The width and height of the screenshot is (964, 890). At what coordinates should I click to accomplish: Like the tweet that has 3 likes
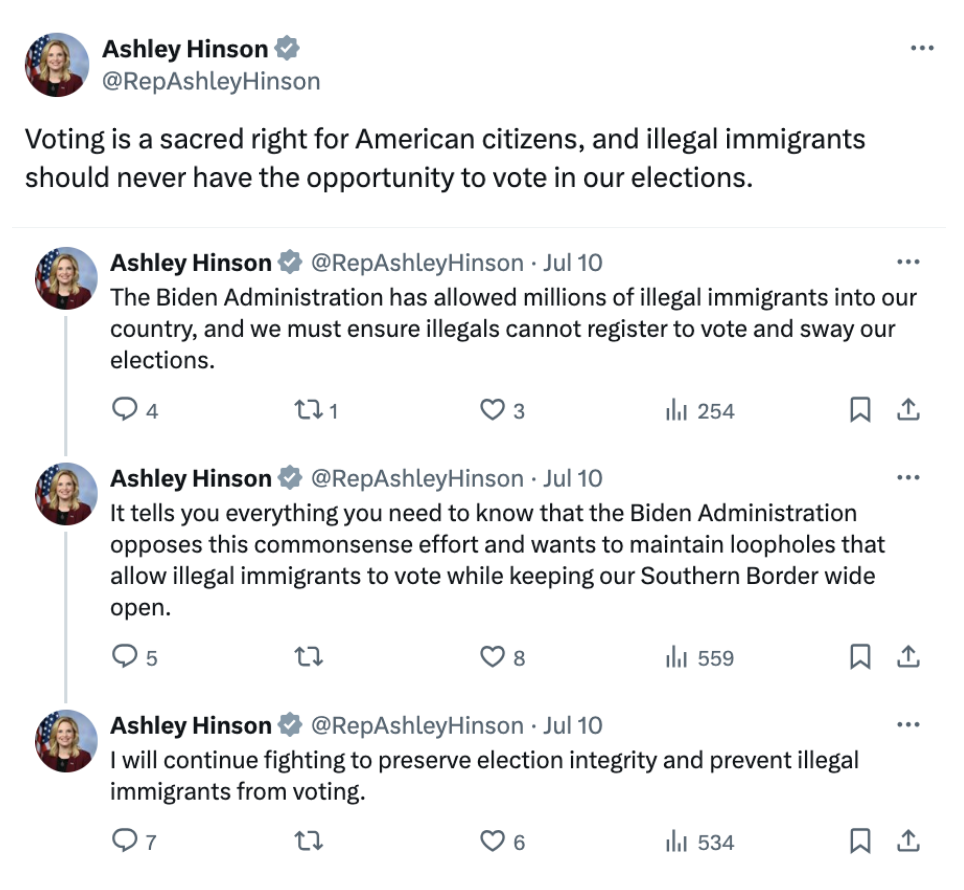492,410
